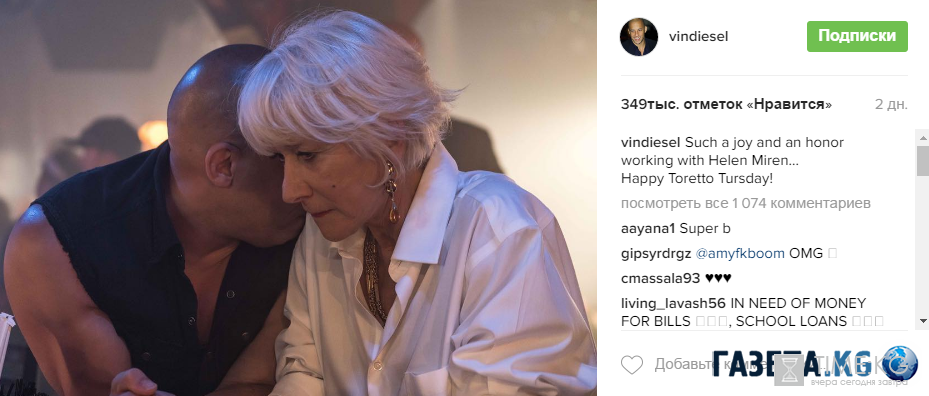
Task: Click the 349тыс. likes count
Action: click(x=726, y=104)
